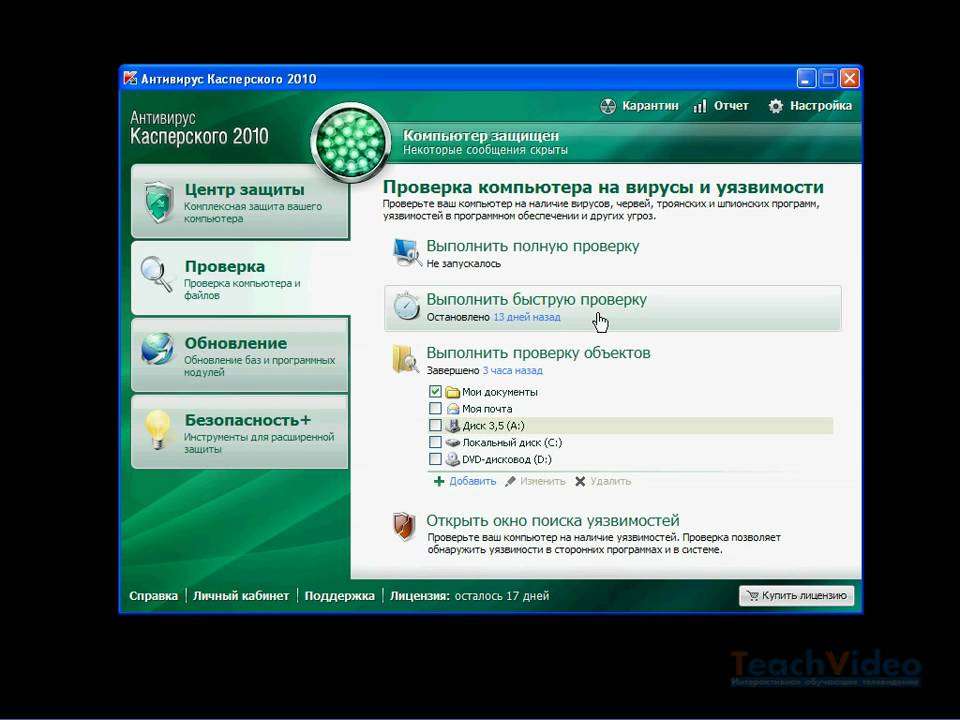This screenshot has width=960, height=720.
Task: Click the green plus icon next to Добавить
Action: (x=439, y=481)
